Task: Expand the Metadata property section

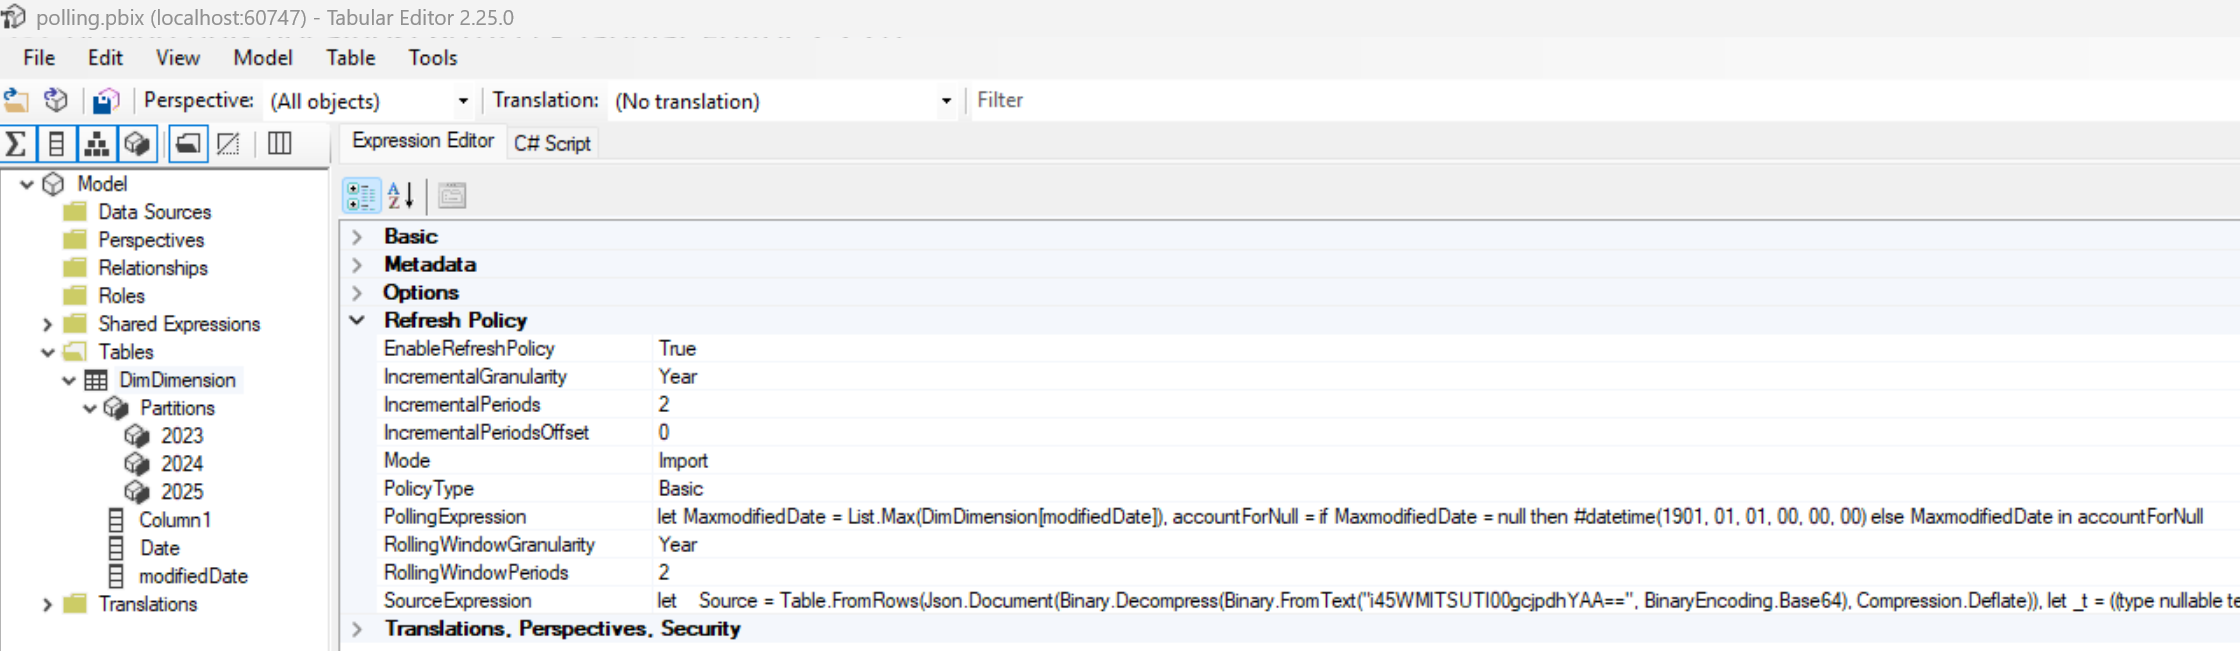Action: 357,265
